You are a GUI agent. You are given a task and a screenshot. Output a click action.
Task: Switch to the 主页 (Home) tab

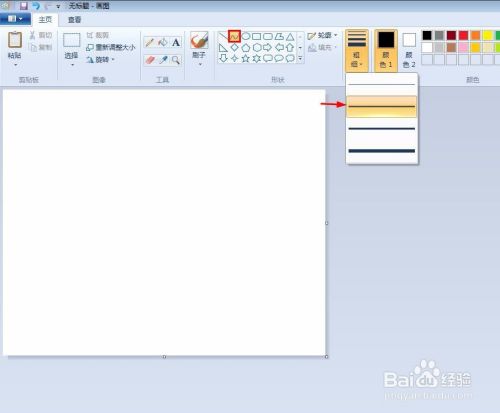tap(45, 20)
